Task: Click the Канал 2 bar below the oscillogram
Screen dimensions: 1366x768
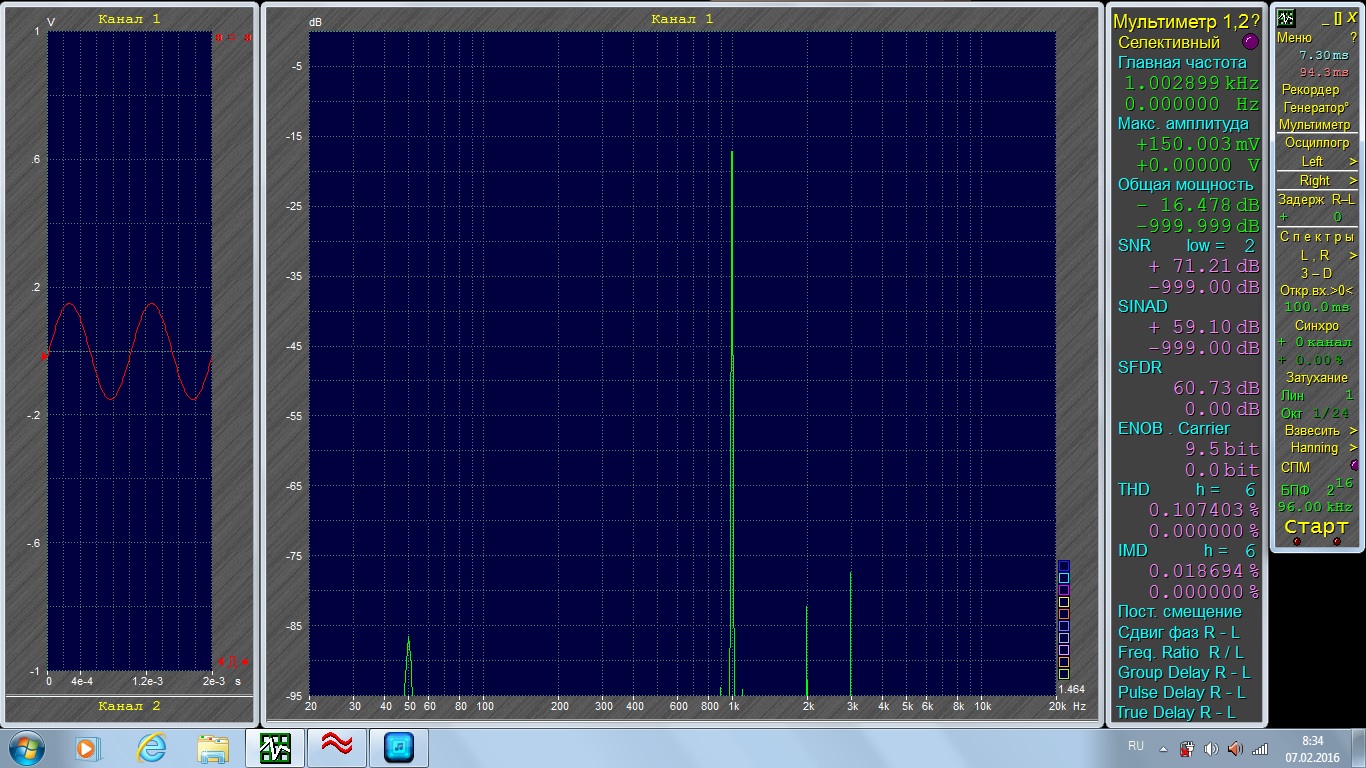Action: (129, 707)
